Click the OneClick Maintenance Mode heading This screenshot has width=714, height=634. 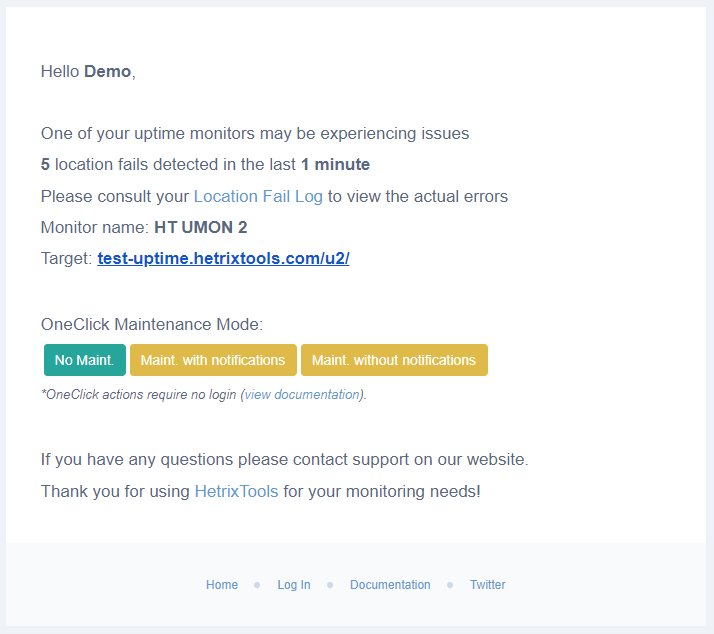tap(152, 324)
